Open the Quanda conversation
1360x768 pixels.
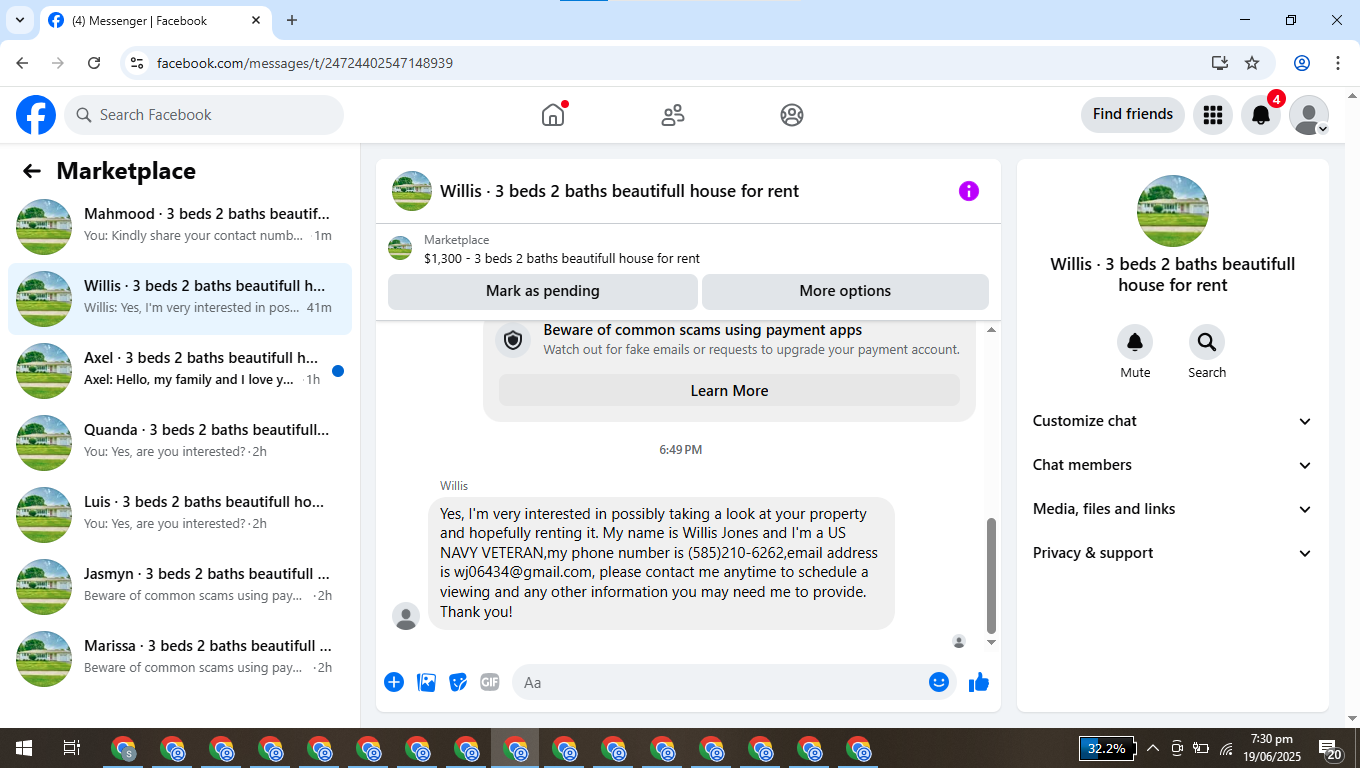[180, 443]
